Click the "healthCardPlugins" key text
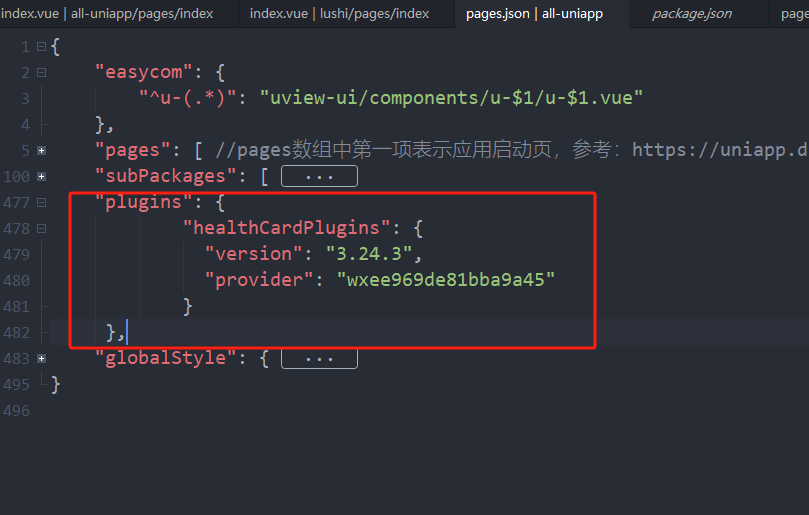809x515 pixels. coord(287,228)
